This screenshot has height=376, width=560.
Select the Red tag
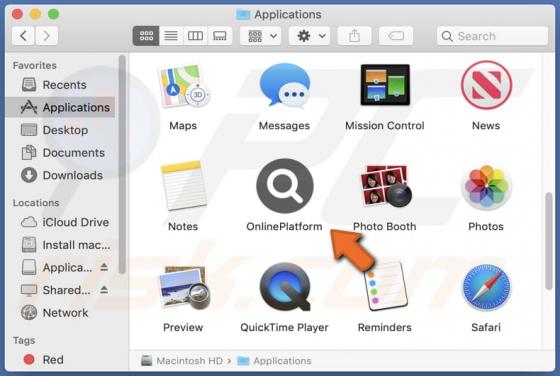pos(60,360)
